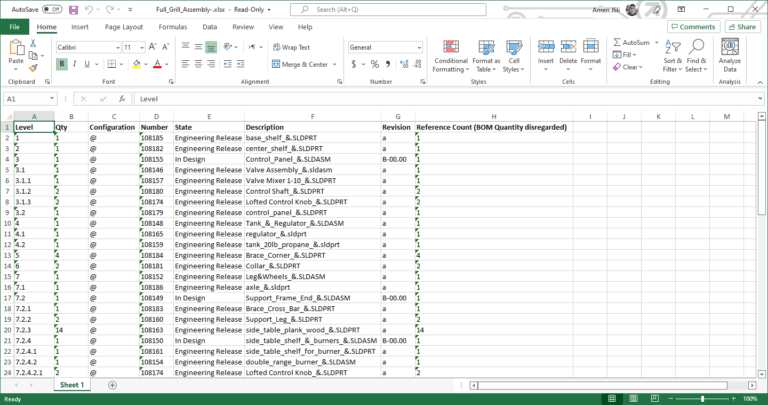Open Find & Select menu
The width and height of the screenshot is (768, 405).
tap(696, 56)
